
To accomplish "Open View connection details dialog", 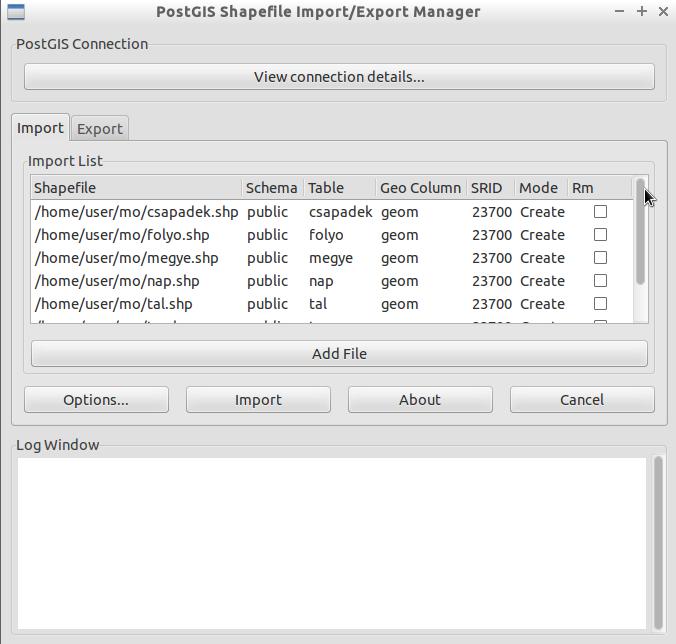I will coord(339,77).
